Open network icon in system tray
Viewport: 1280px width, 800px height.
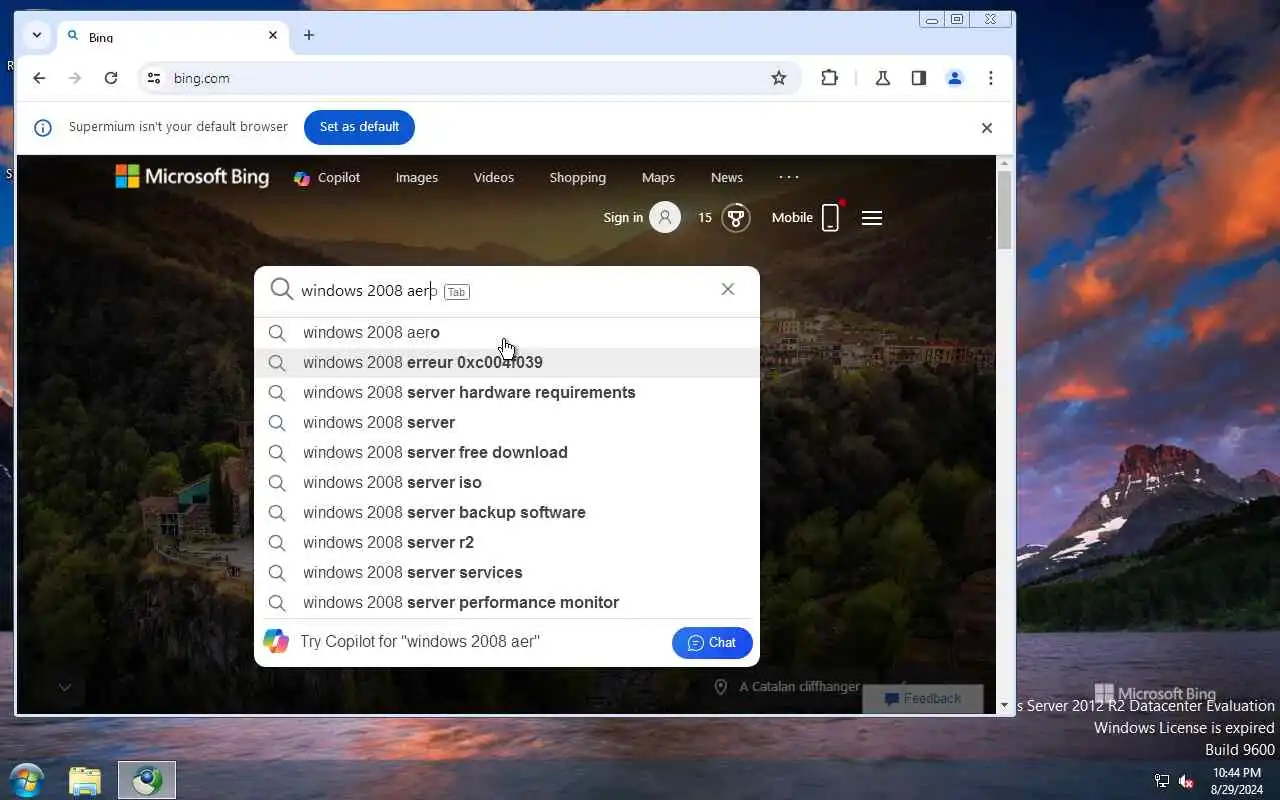click(1162, 781)
